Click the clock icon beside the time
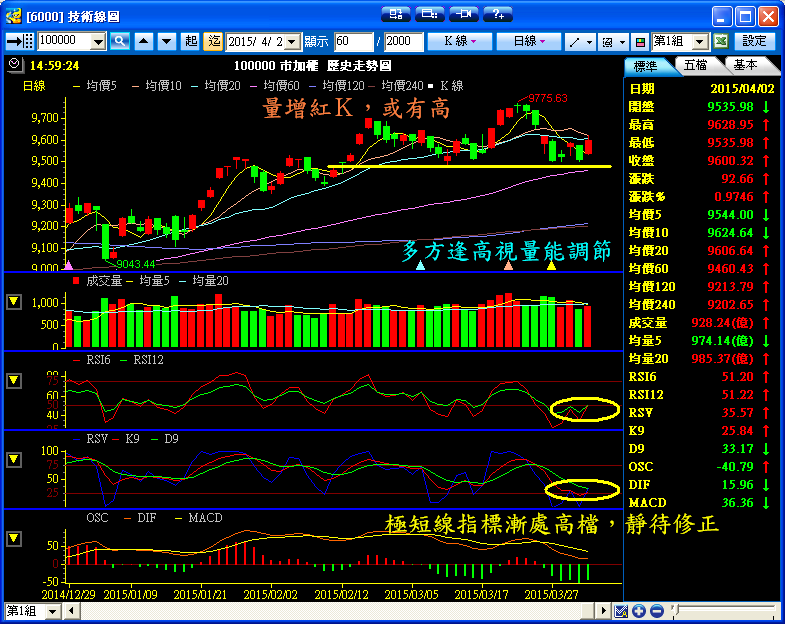 [12, 65]
